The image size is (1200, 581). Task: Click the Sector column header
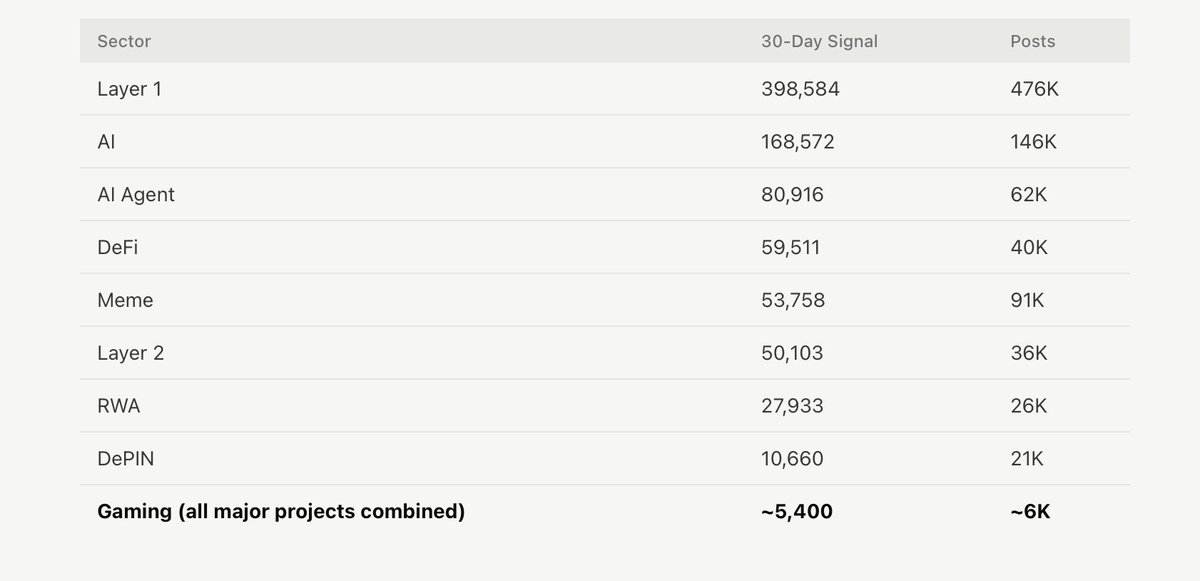[124, 41]
